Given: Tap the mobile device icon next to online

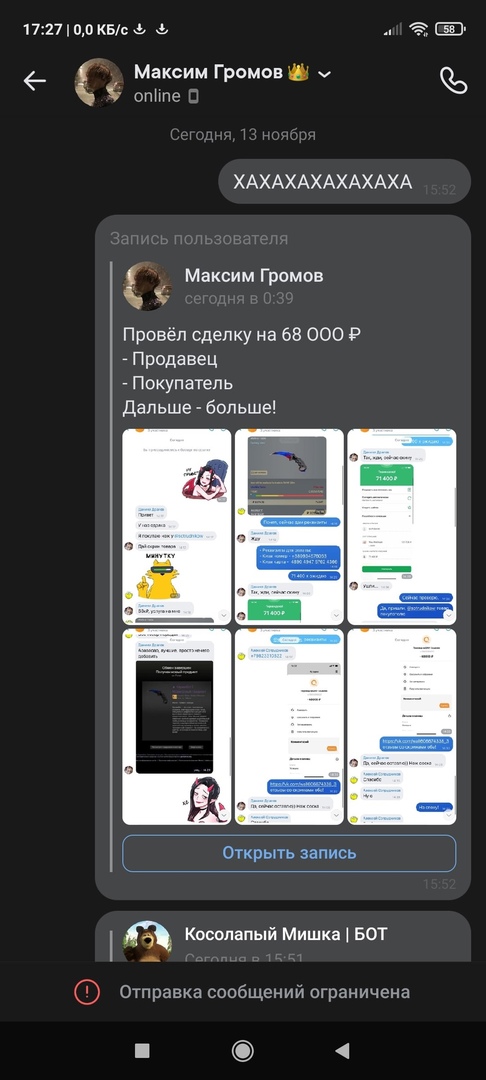Looking at the screenshot, I should [x=193, y=96].
